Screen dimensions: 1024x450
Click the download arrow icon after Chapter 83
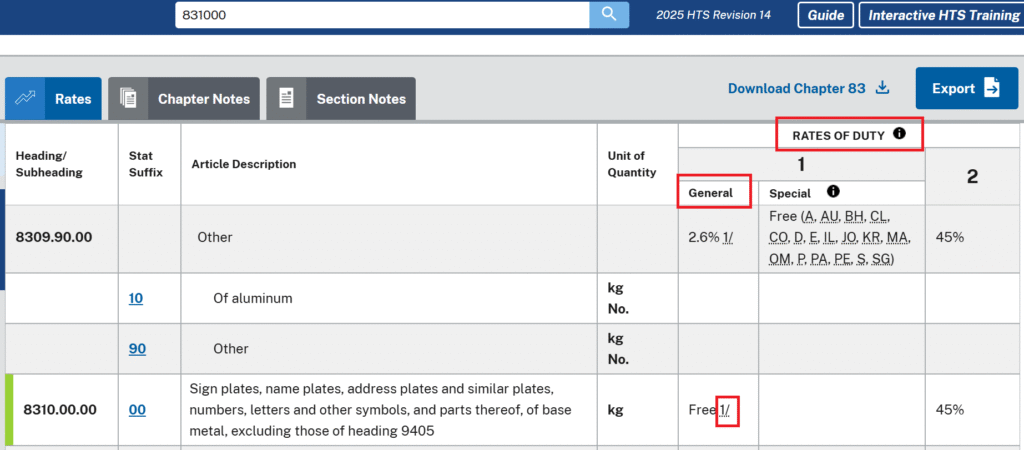(882, 88)
